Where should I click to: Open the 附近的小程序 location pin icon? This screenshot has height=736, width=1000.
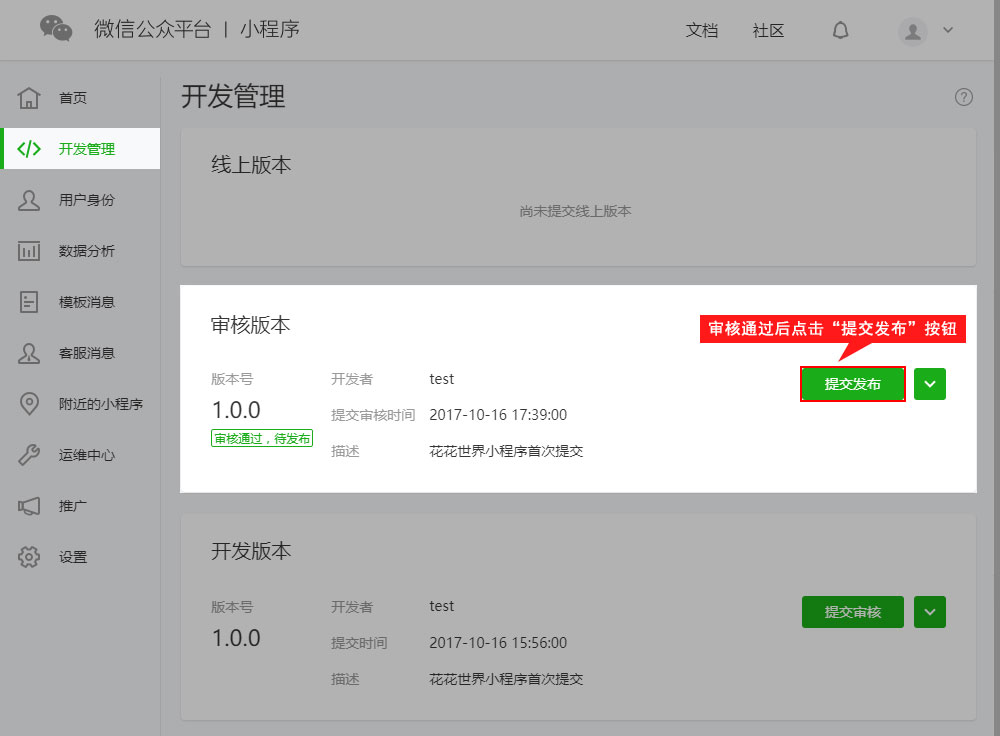coord(29,404)
